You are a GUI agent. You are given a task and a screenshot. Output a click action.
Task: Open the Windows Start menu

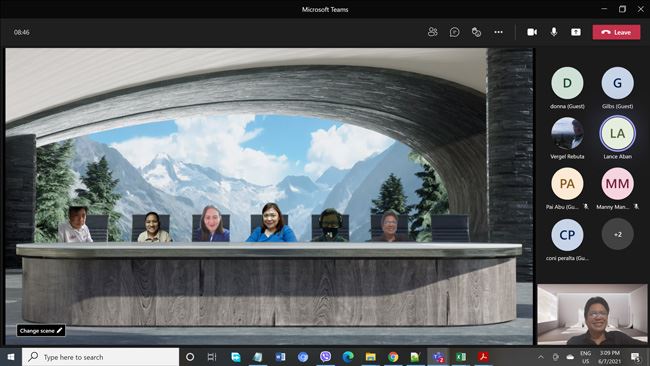(11, 357)
